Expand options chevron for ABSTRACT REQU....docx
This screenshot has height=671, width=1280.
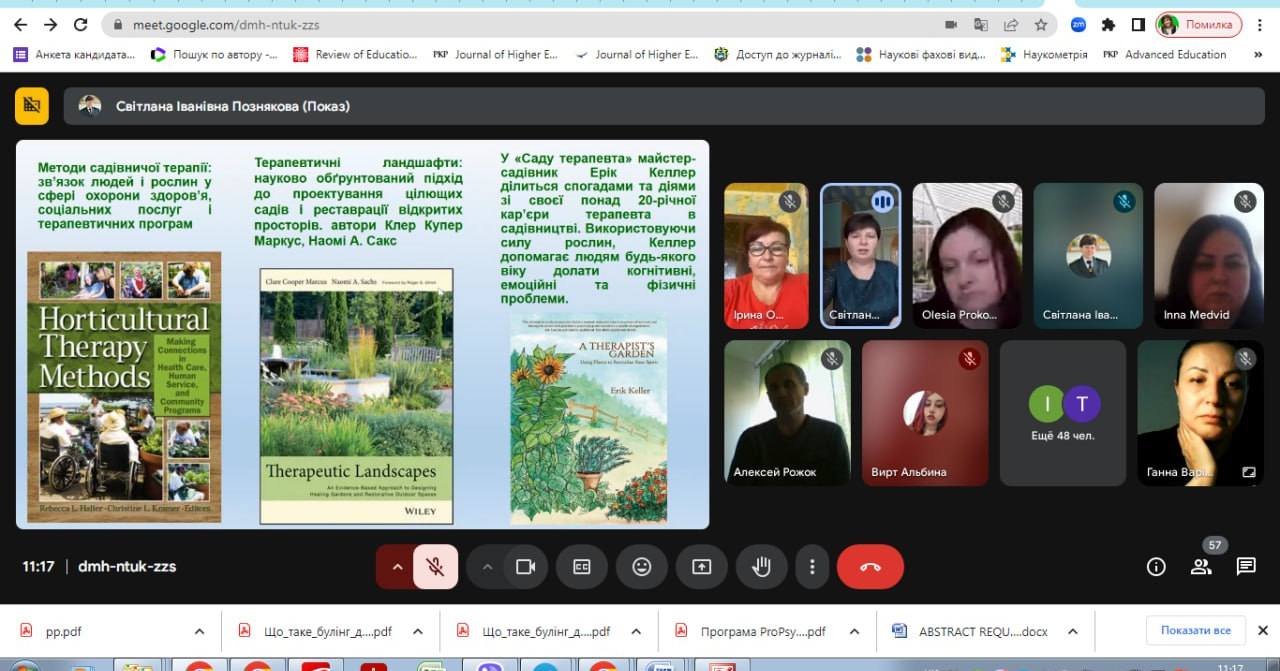tap(1072, 632)
